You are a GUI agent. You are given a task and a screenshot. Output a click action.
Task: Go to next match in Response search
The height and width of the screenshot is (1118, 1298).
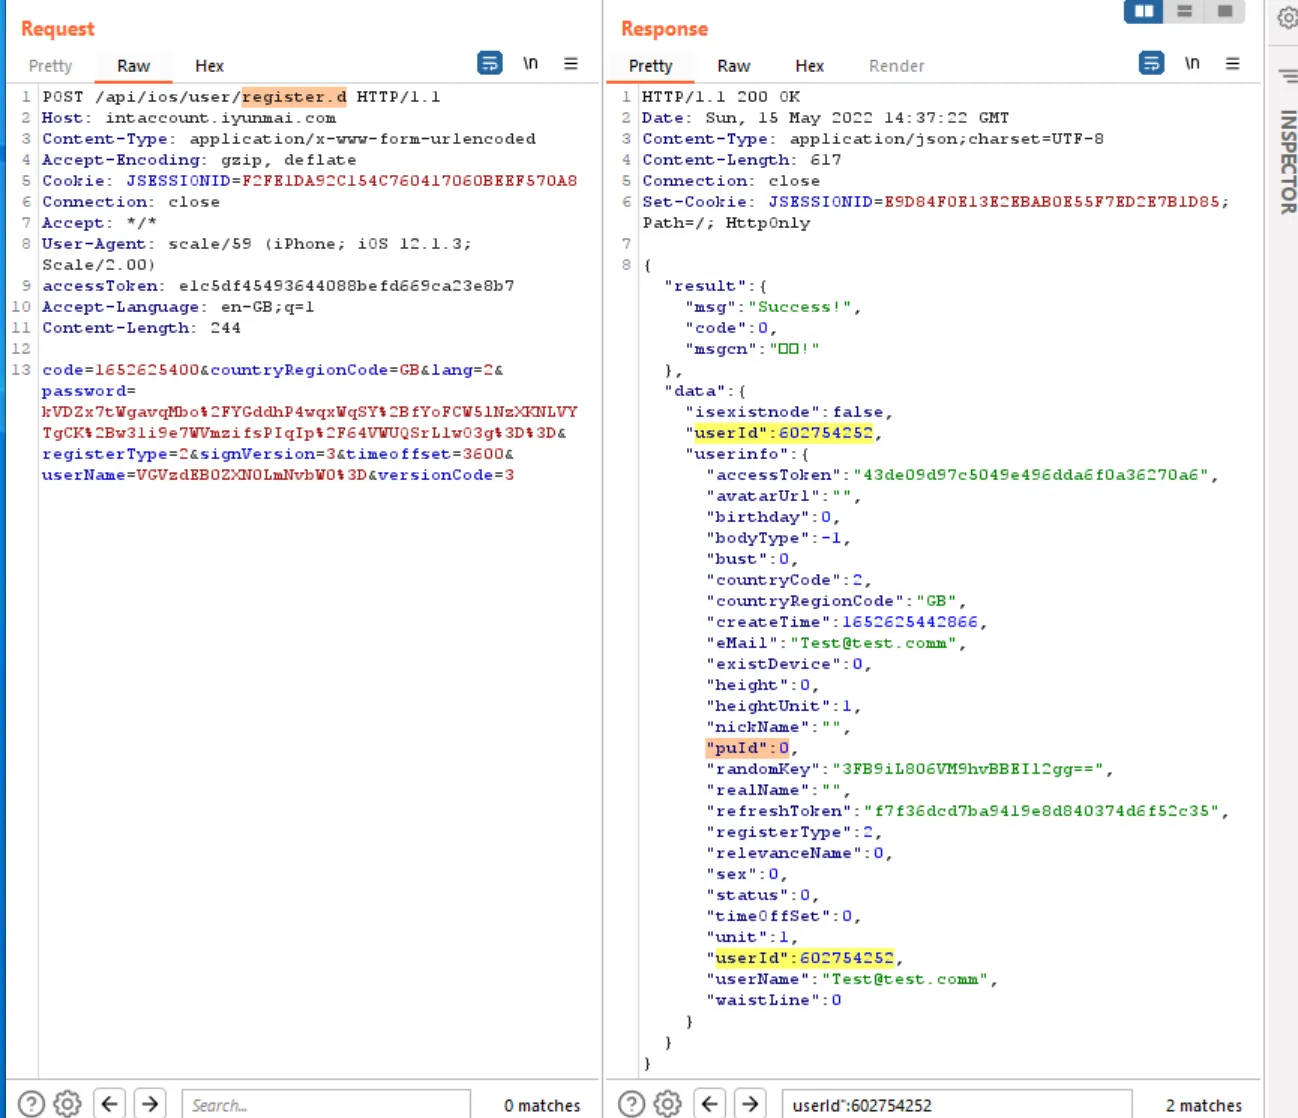[x=750, y=1104]
